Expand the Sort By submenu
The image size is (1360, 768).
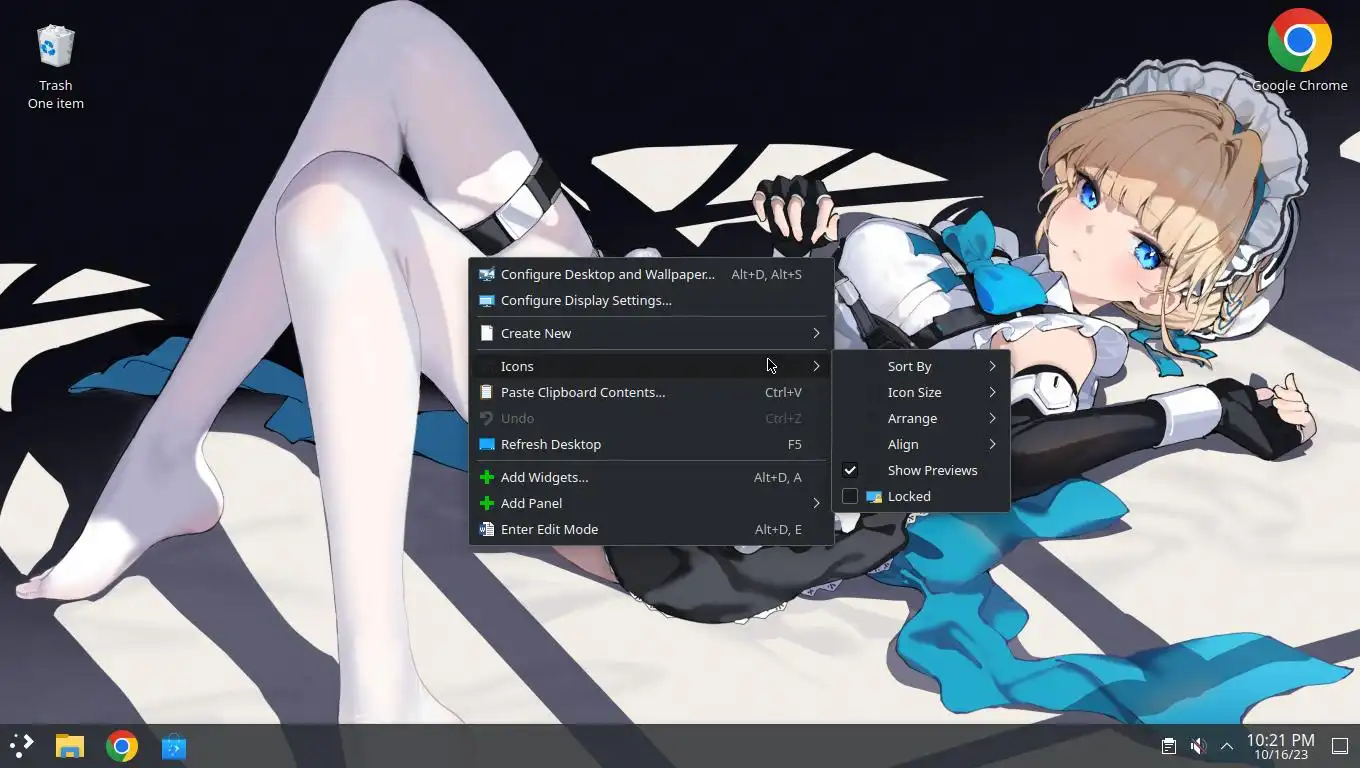921,366
